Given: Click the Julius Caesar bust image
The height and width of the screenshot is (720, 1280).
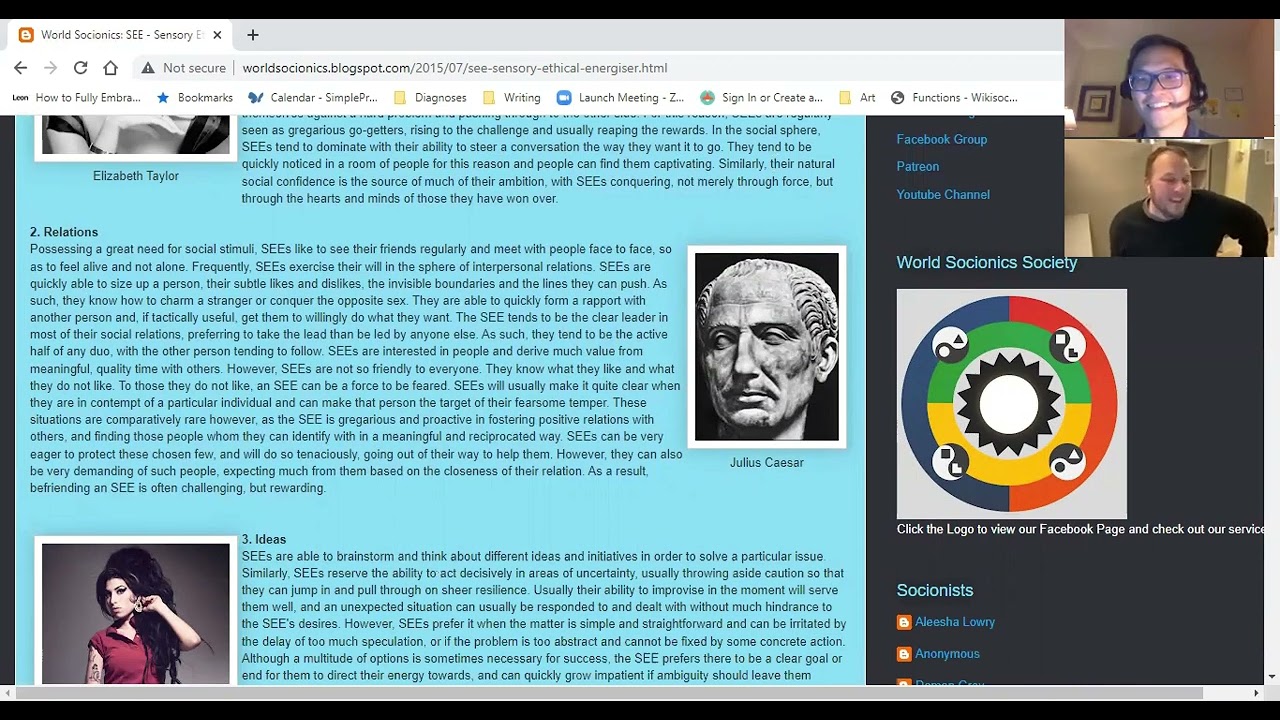Looking at the screenshot, I should coord(767,347).
